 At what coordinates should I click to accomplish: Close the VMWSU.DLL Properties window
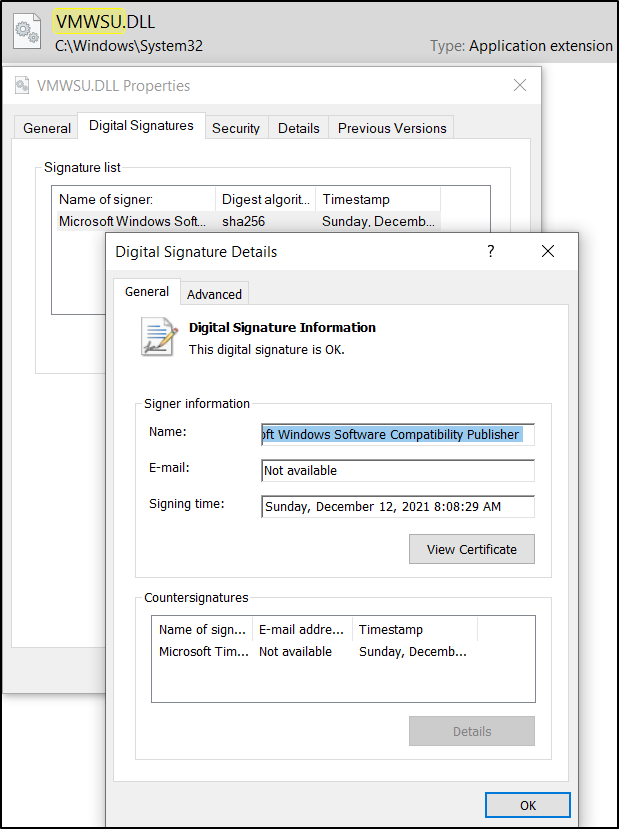click(520, 86)
